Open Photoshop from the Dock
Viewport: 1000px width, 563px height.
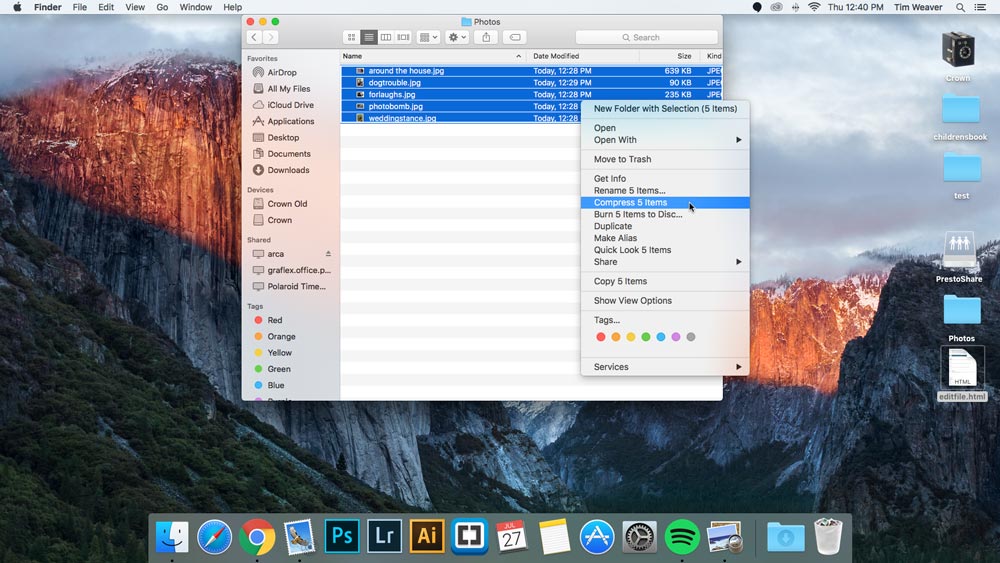pos(341,536)
